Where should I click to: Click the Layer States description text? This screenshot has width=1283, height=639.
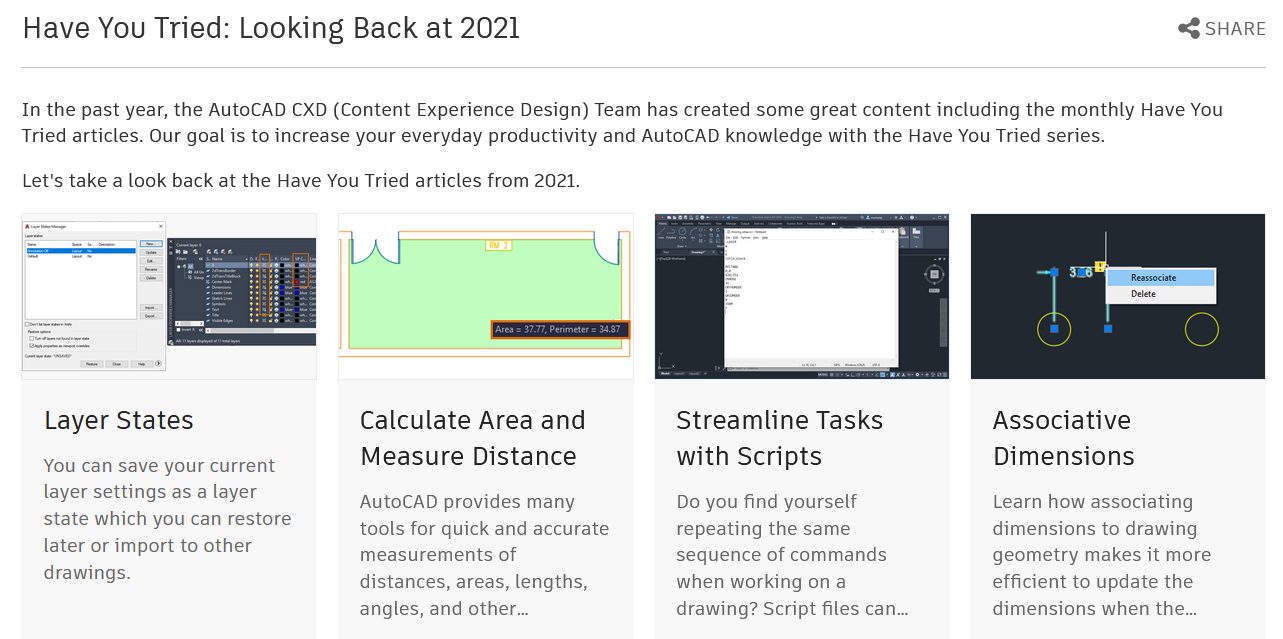point(168,519)
